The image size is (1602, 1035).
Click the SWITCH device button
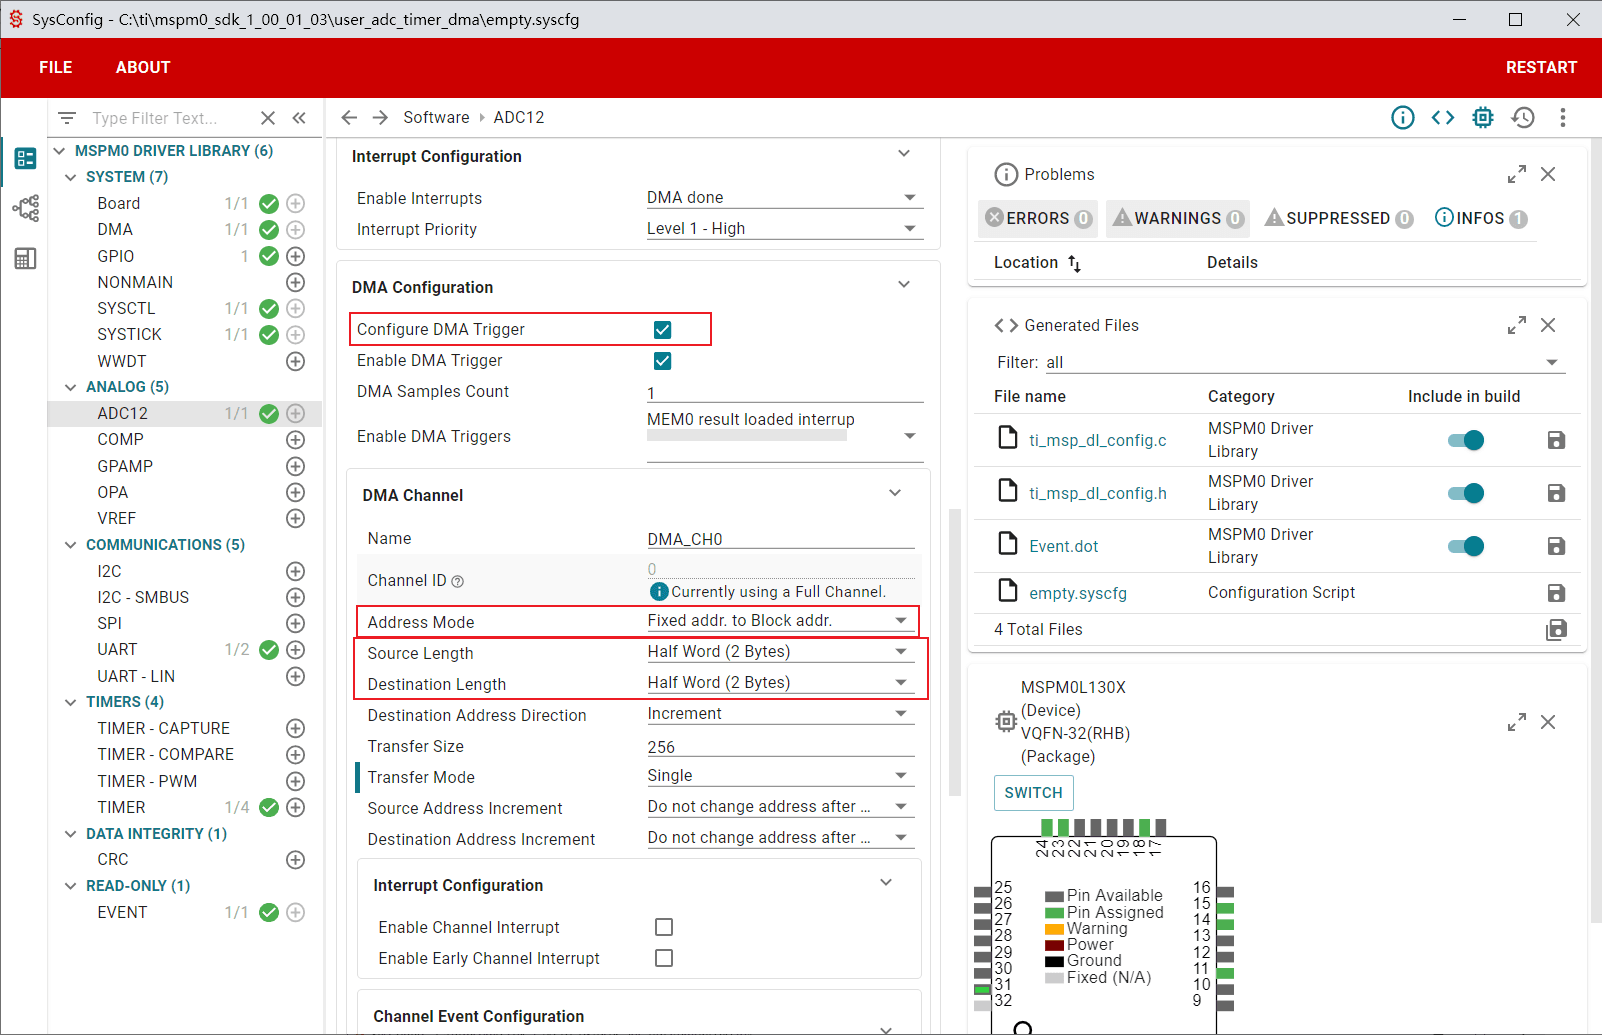[1033, 793]
